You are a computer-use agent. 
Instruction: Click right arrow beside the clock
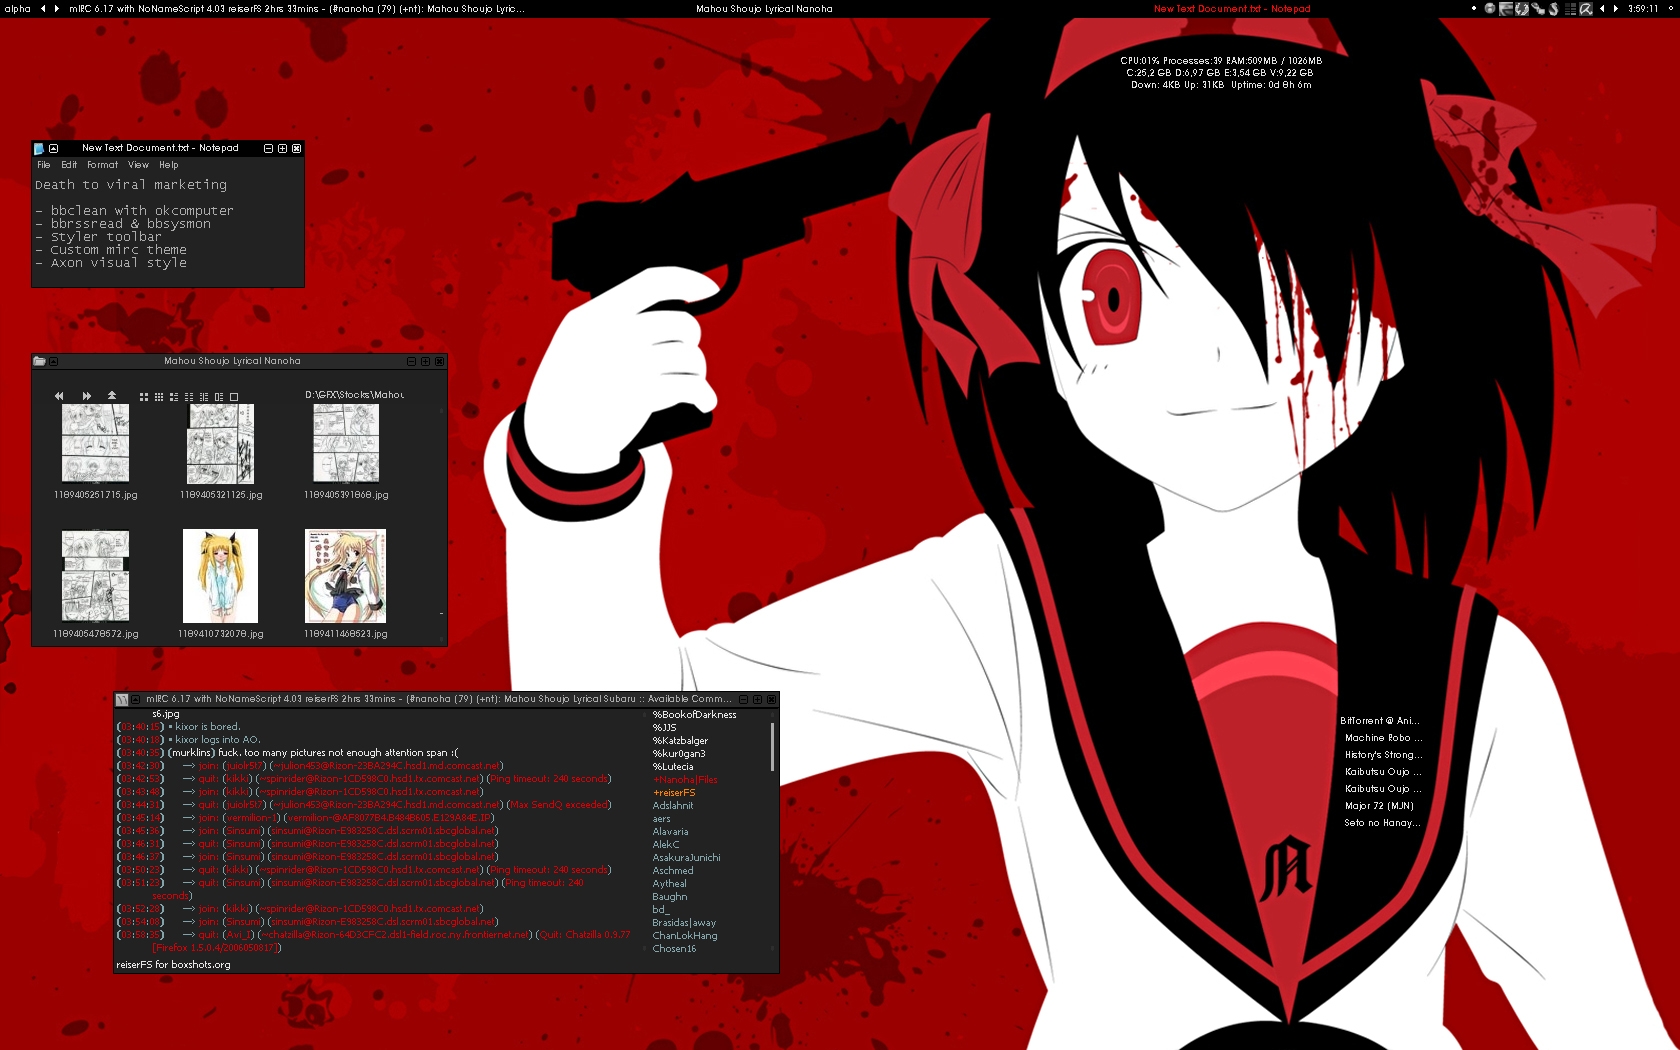point(1616,8)
